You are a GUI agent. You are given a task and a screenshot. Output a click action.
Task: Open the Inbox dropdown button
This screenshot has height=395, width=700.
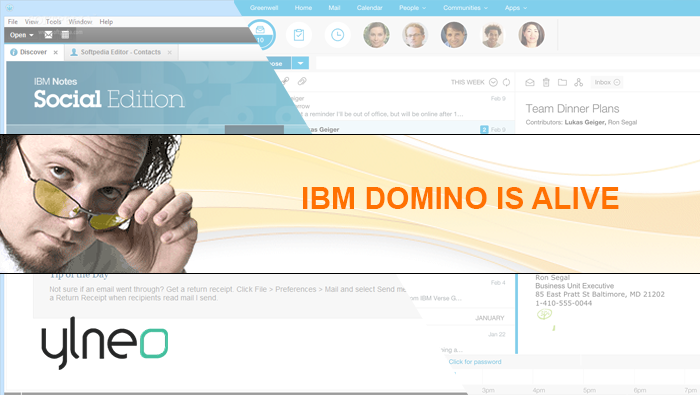tap(606, 82)
